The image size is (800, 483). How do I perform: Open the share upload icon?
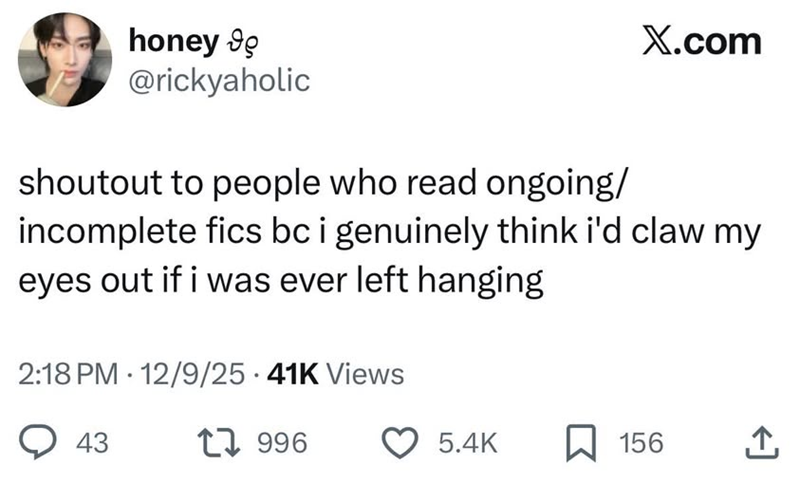tap(762, 442)
